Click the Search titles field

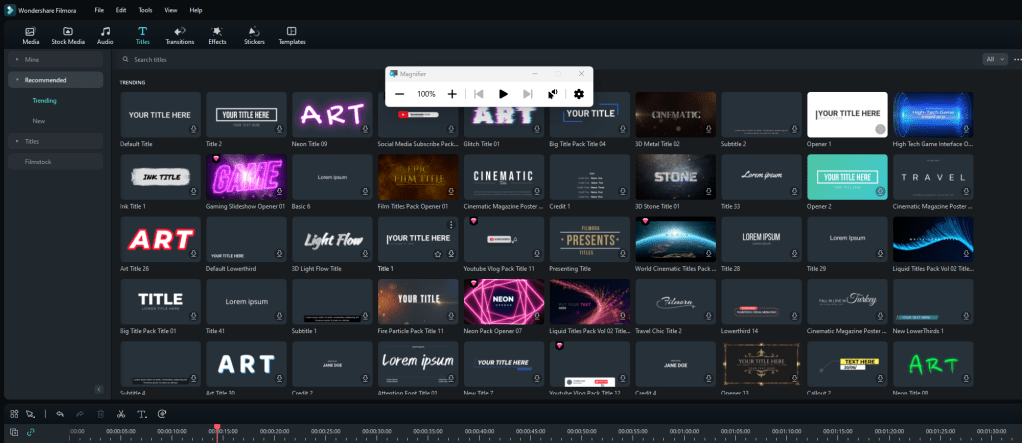[x=548, y=59]
